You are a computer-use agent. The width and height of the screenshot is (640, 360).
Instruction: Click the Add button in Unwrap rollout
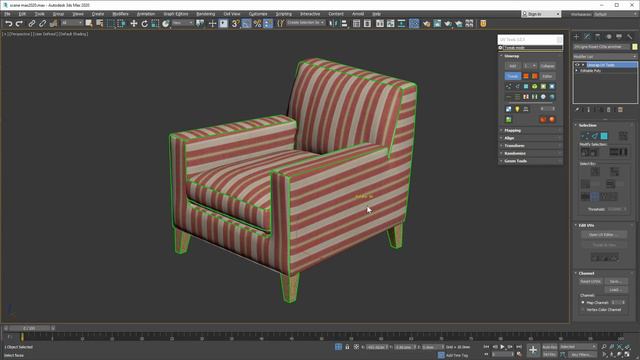pos(513,66)
